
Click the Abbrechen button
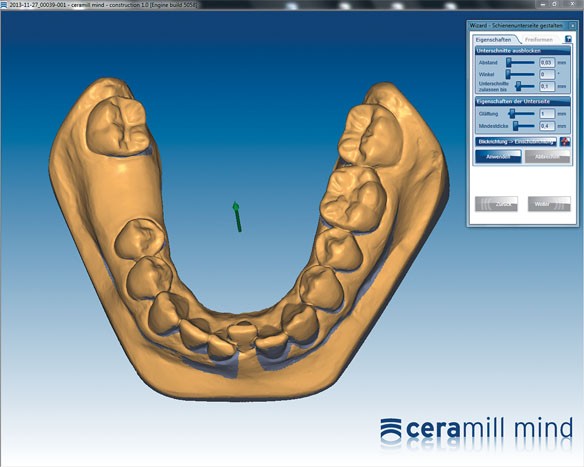pyautogui.click(x=547, y=157)
